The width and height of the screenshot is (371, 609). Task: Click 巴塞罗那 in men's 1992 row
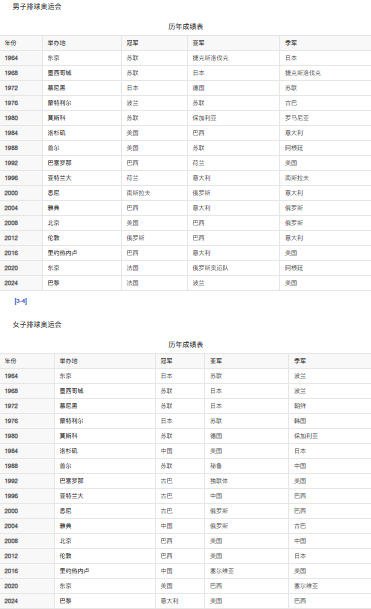pyautogui.click(x=60, y=163)
